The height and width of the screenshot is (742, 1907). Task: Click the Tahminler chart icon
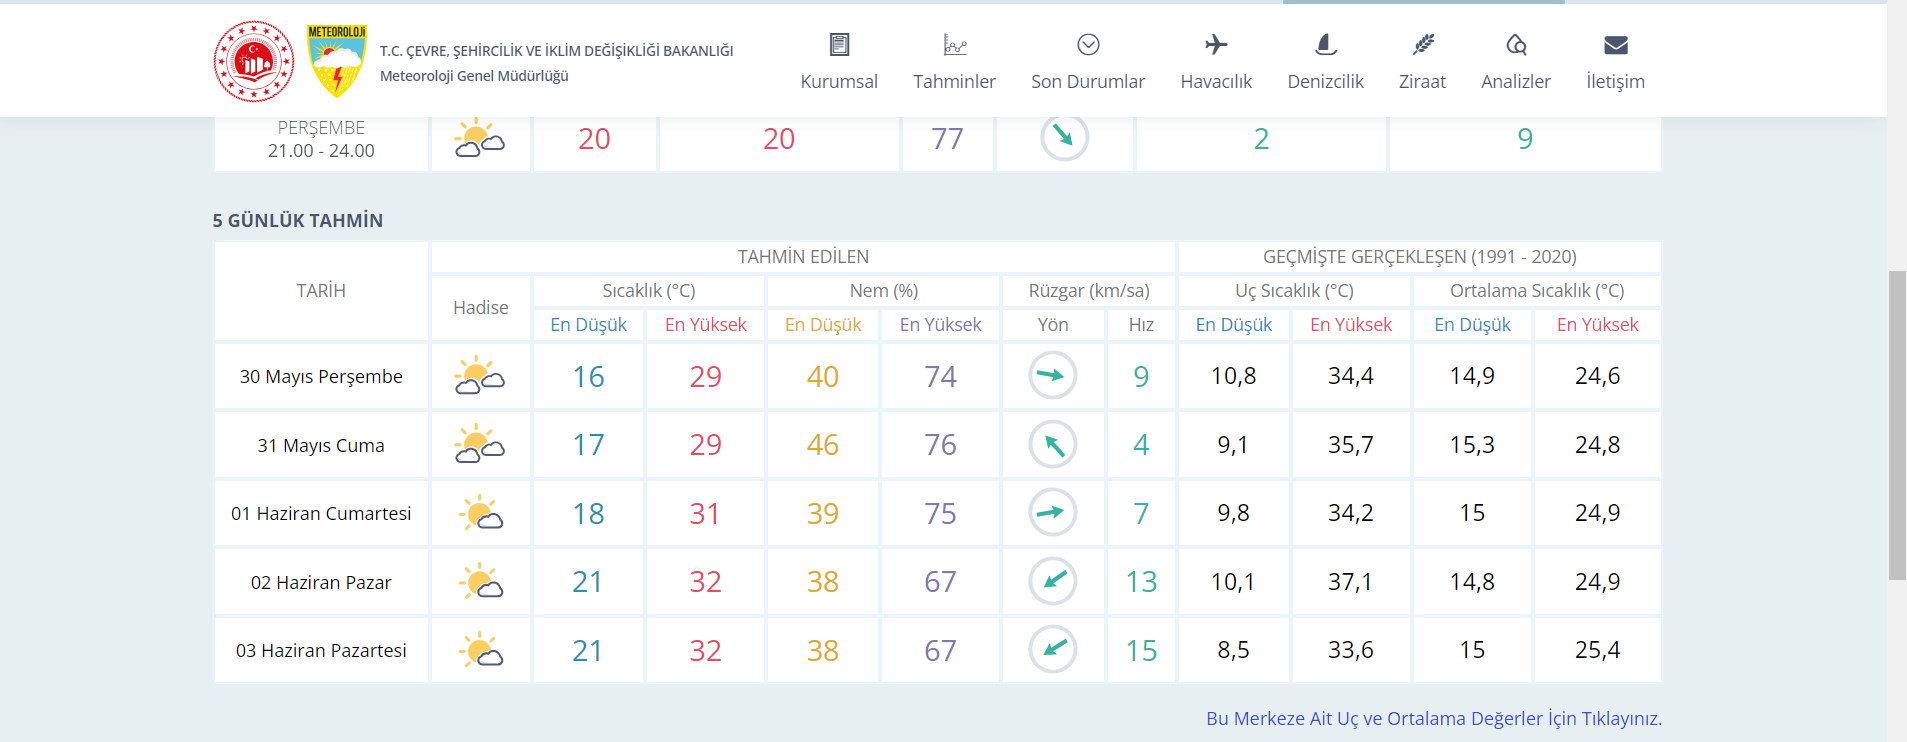pos(954,44)
